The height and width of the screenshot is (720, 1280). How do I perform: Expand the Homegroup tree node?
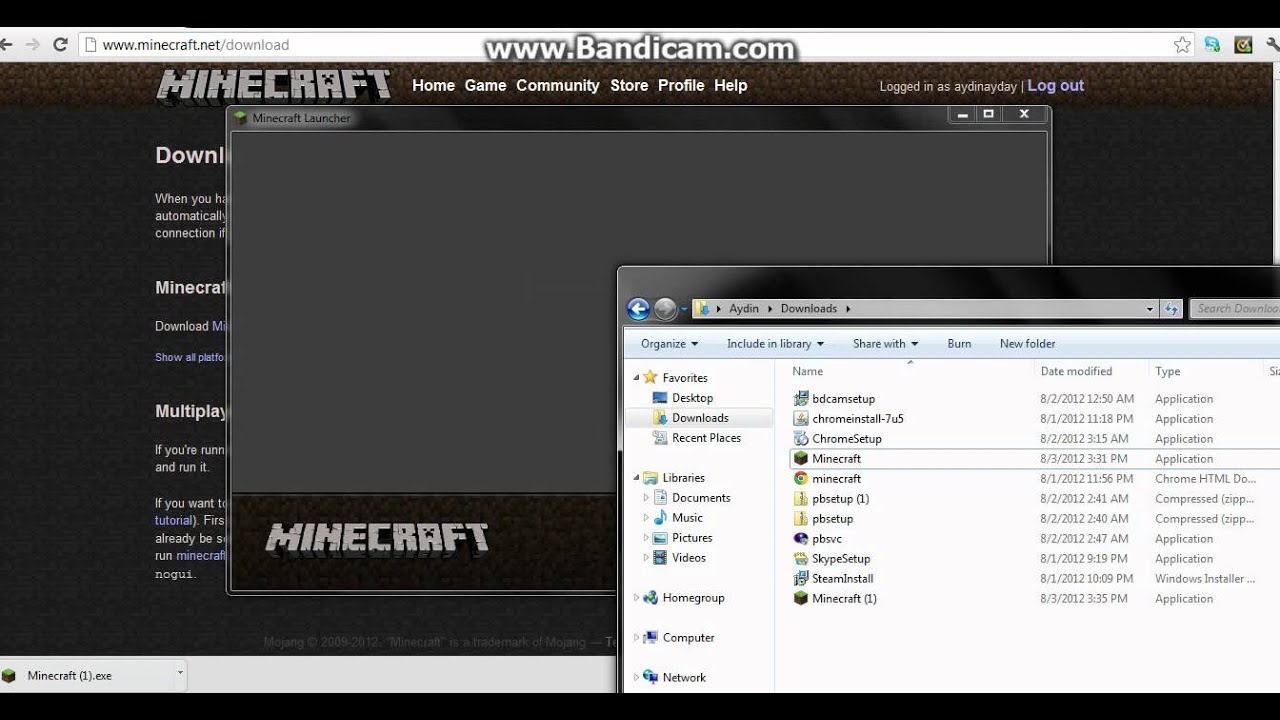pyautogui.click(x=636, y=598)
